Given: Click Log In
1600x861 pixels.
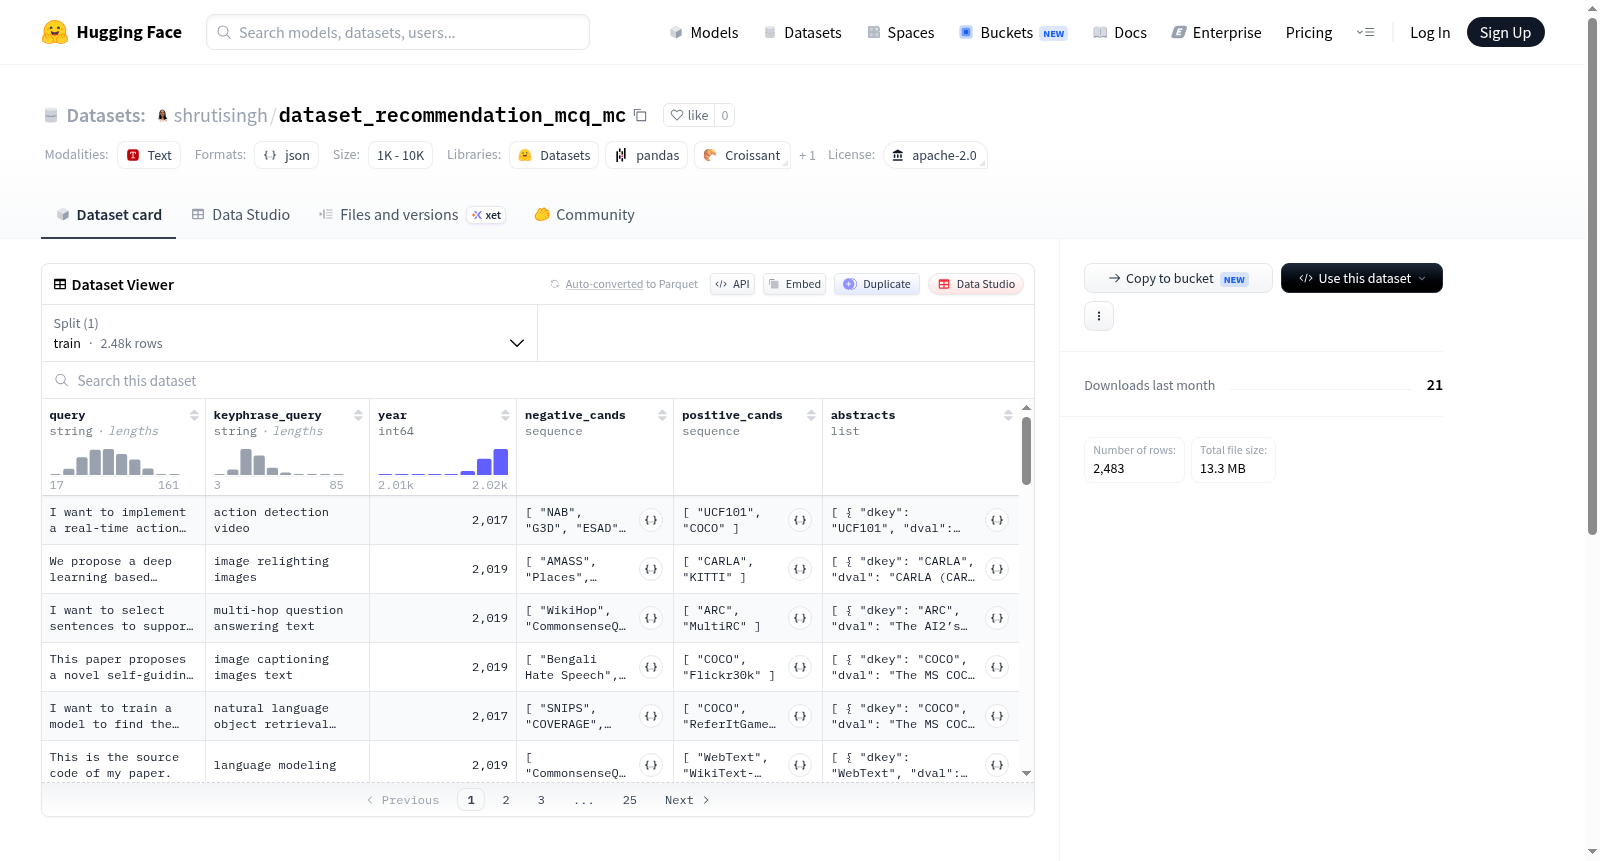Looking at the screenshot, I should click(1430, 32).
